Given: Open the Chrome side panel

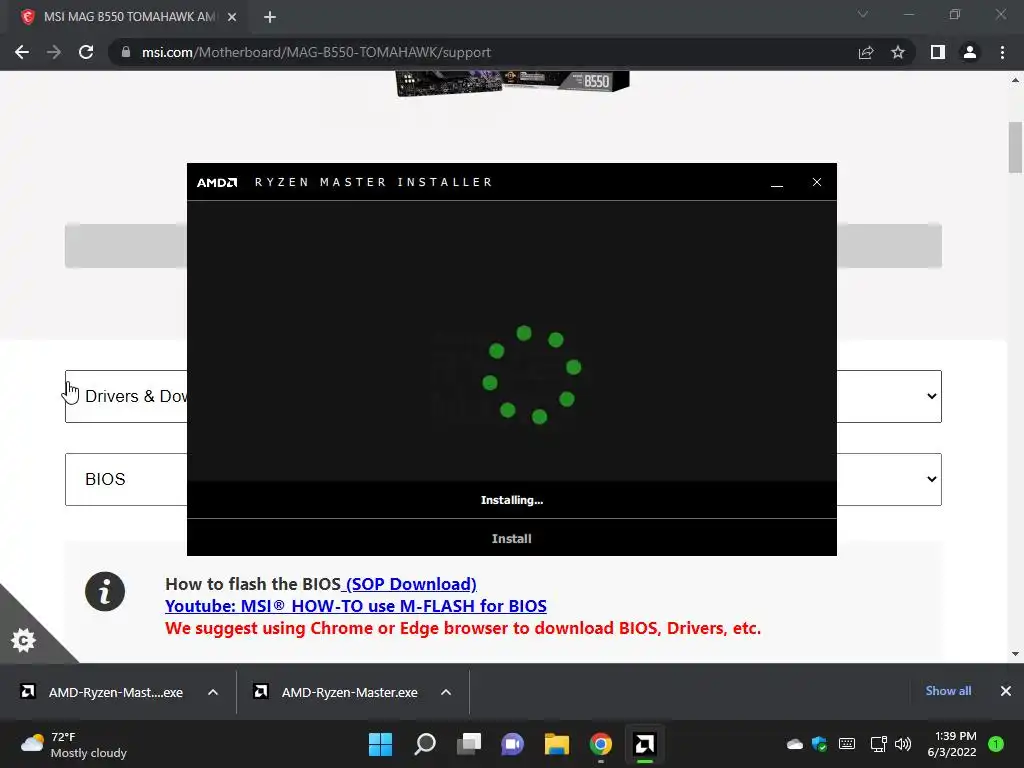Looking at the screenshot, I should tap(938, 52).
